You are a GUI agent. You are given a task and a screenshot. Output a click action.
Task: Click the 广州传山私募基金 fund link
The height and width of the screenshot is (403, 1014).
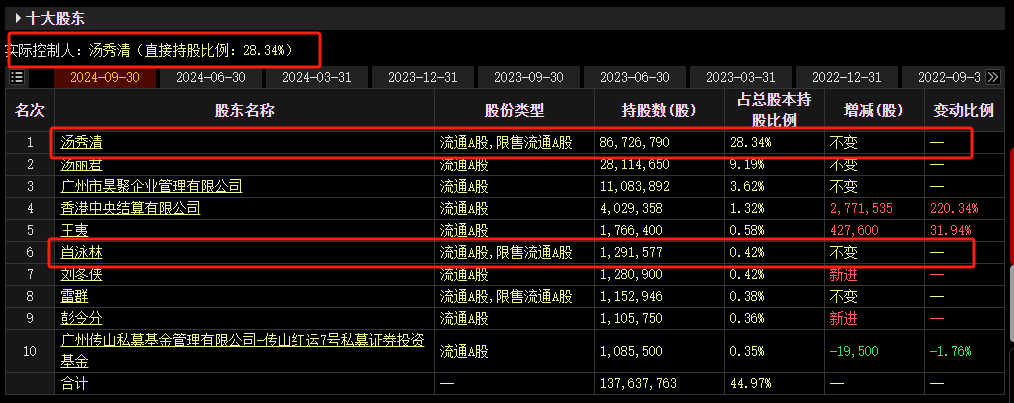(x=243, y=351)
